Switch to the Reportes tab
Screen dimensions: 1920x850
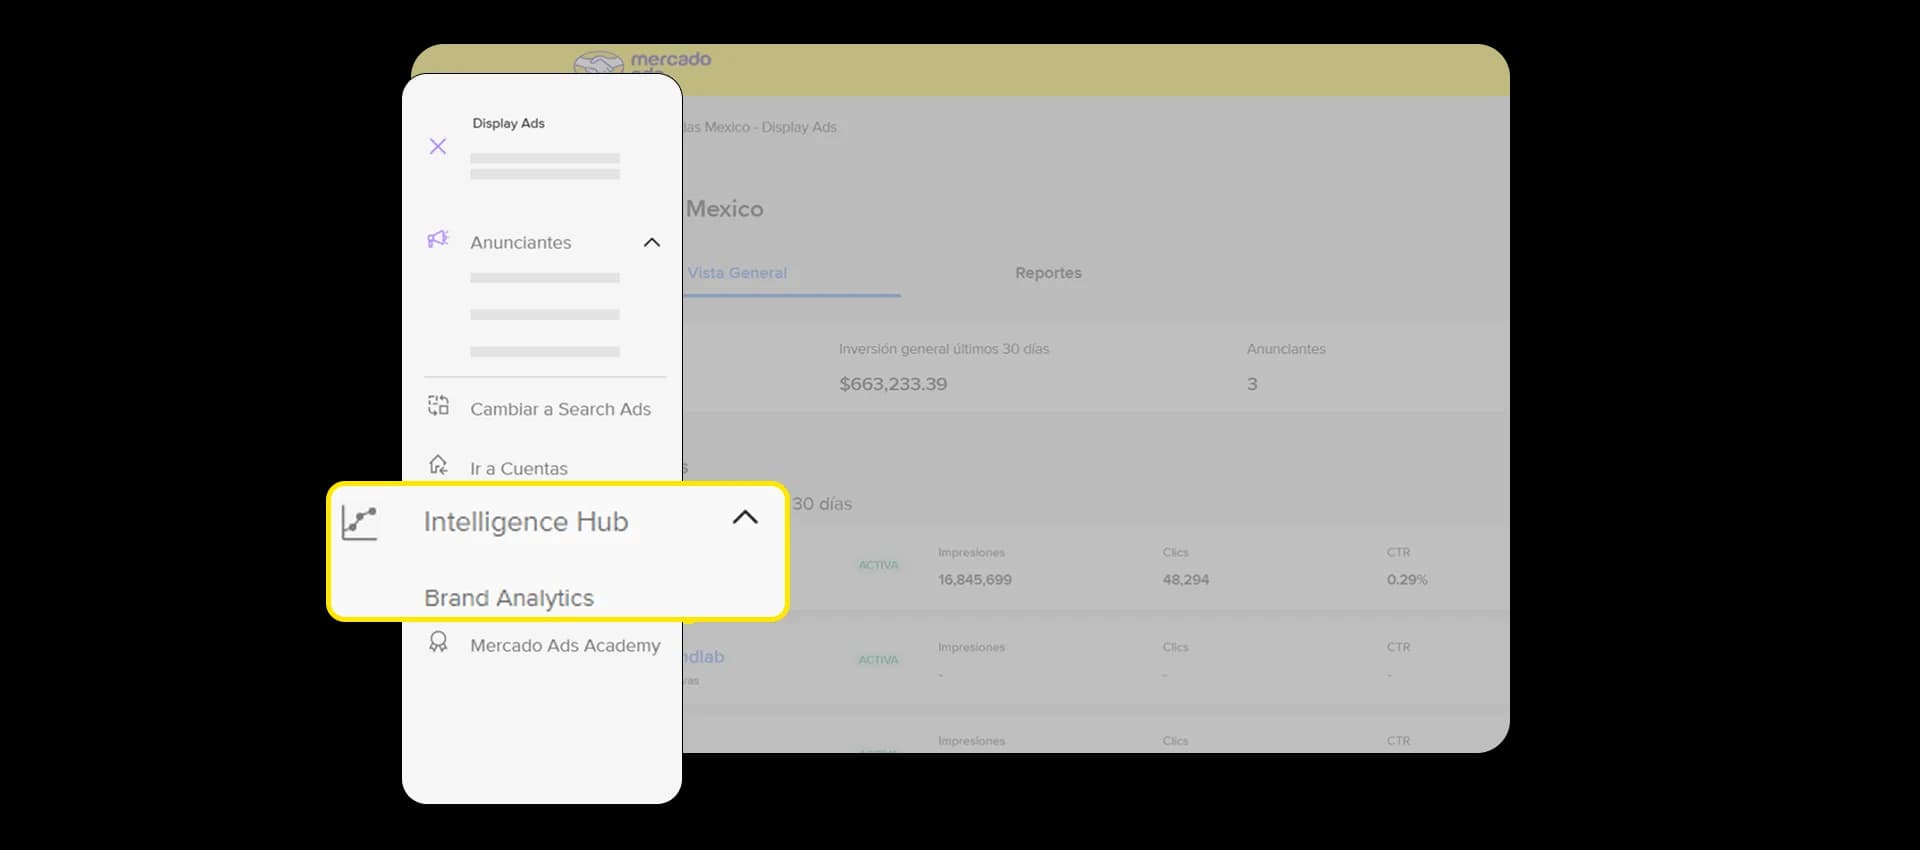click(1048, 273)
